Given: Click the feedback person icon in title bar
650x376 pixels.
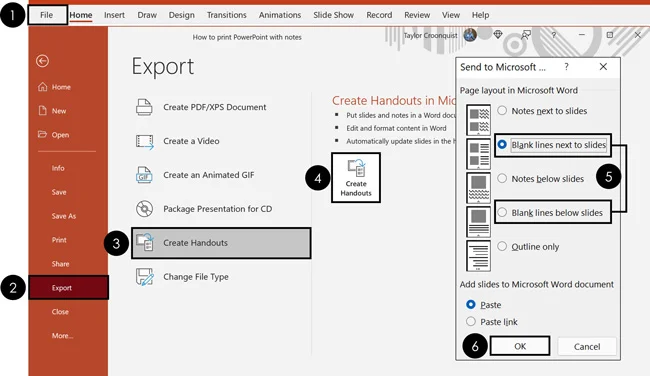Looking at the screenshot, I should [526, 35].
